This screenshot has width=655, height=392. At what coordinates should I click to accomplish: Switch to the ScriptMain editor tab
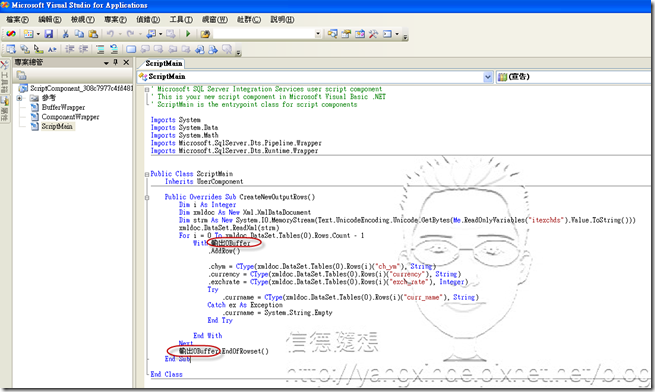[163, 64]
